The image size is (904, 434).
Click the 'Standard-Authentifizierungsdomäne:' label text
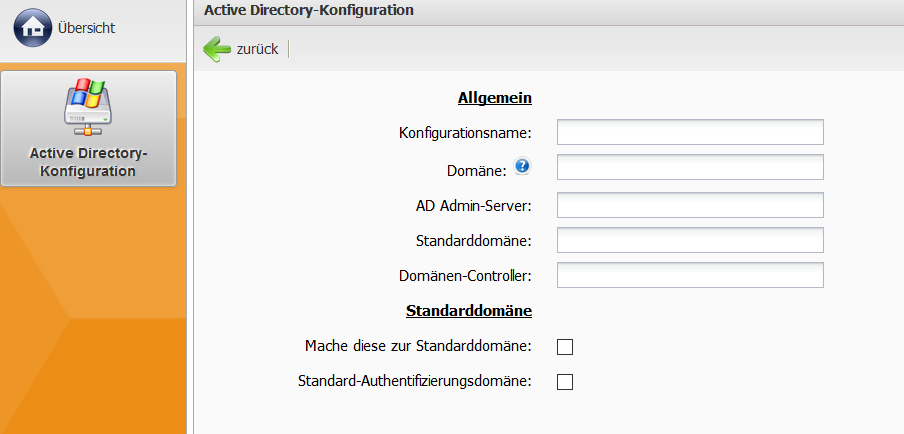click(415, 381)
